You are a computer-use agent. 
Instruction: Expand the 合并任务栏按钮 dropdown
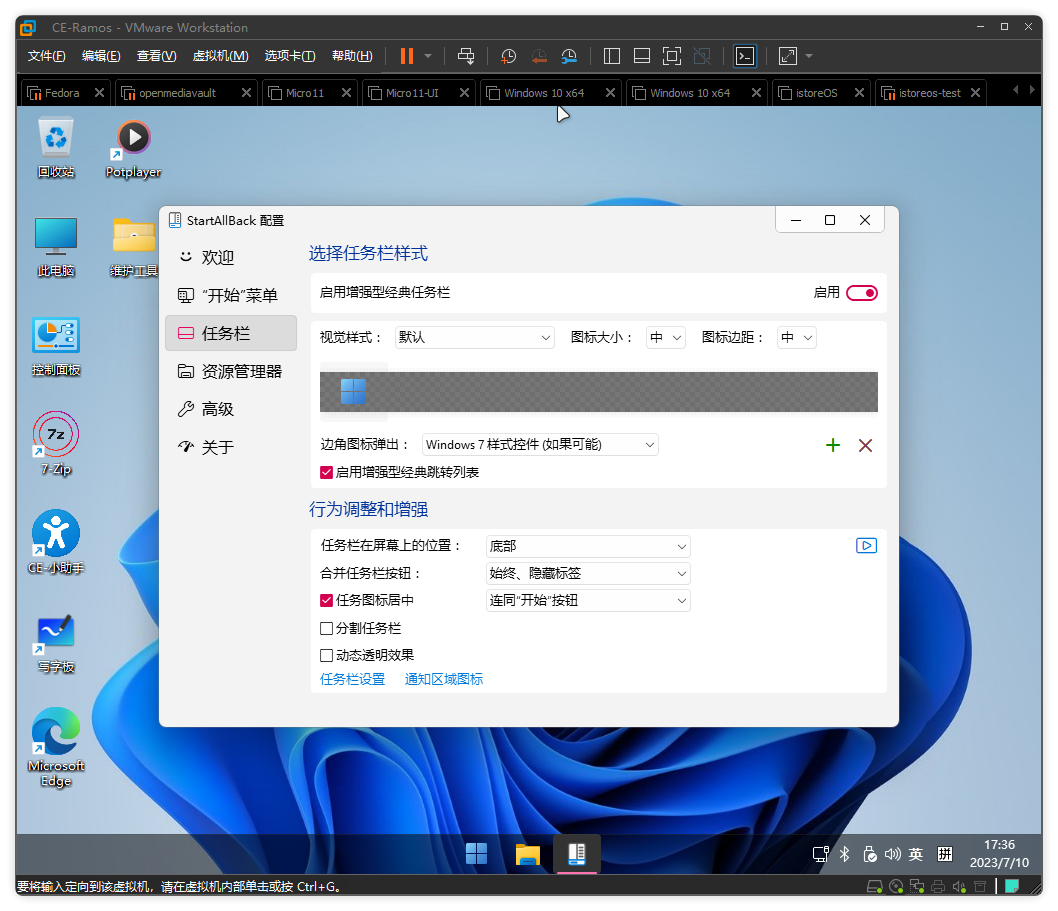tap(587, 574)
